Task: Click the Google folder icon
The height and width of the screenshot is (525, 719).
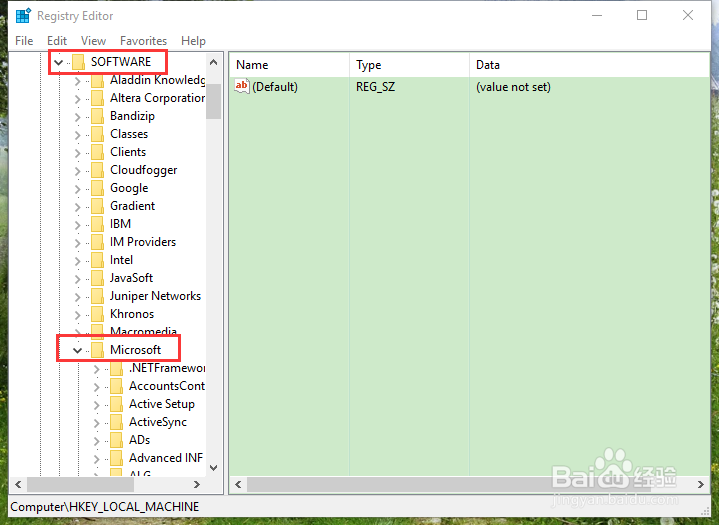Action: (x=97, y=188)
